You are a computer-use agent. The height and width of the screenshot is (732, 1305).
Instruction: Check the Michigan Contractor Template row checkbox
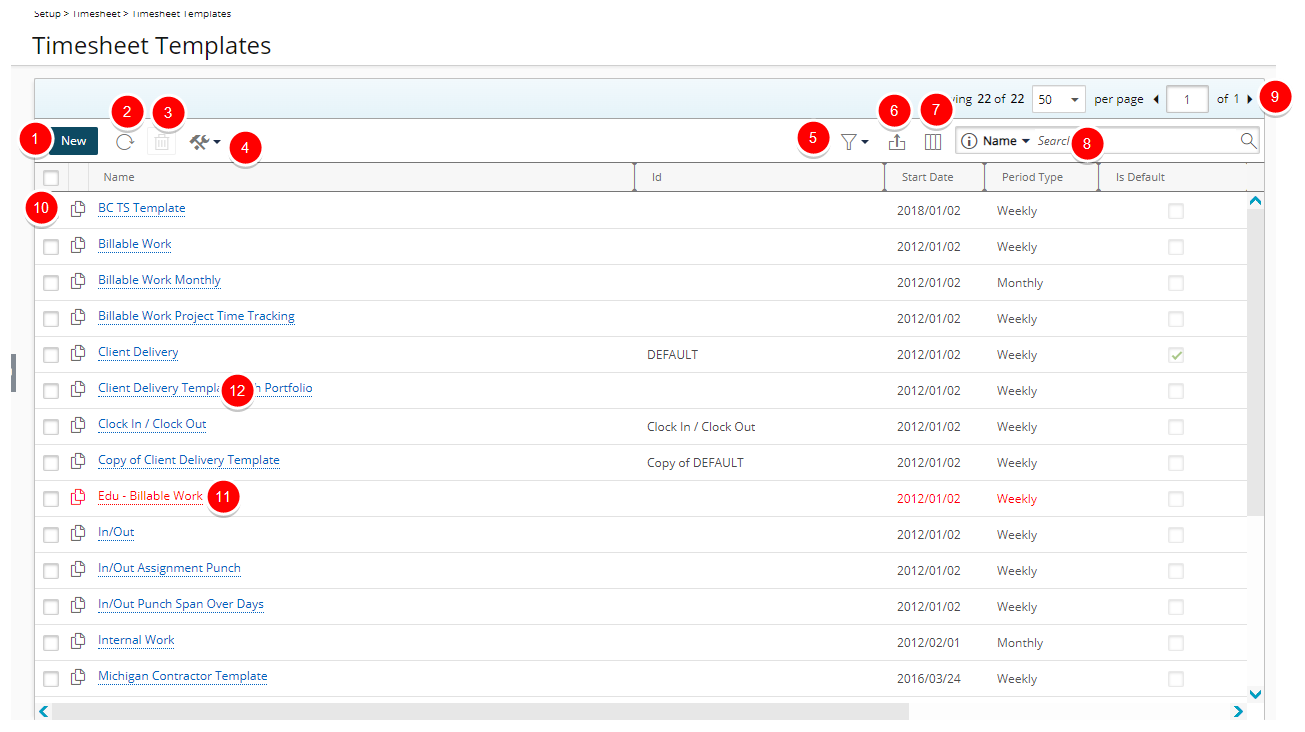click(x=51, y=679)
